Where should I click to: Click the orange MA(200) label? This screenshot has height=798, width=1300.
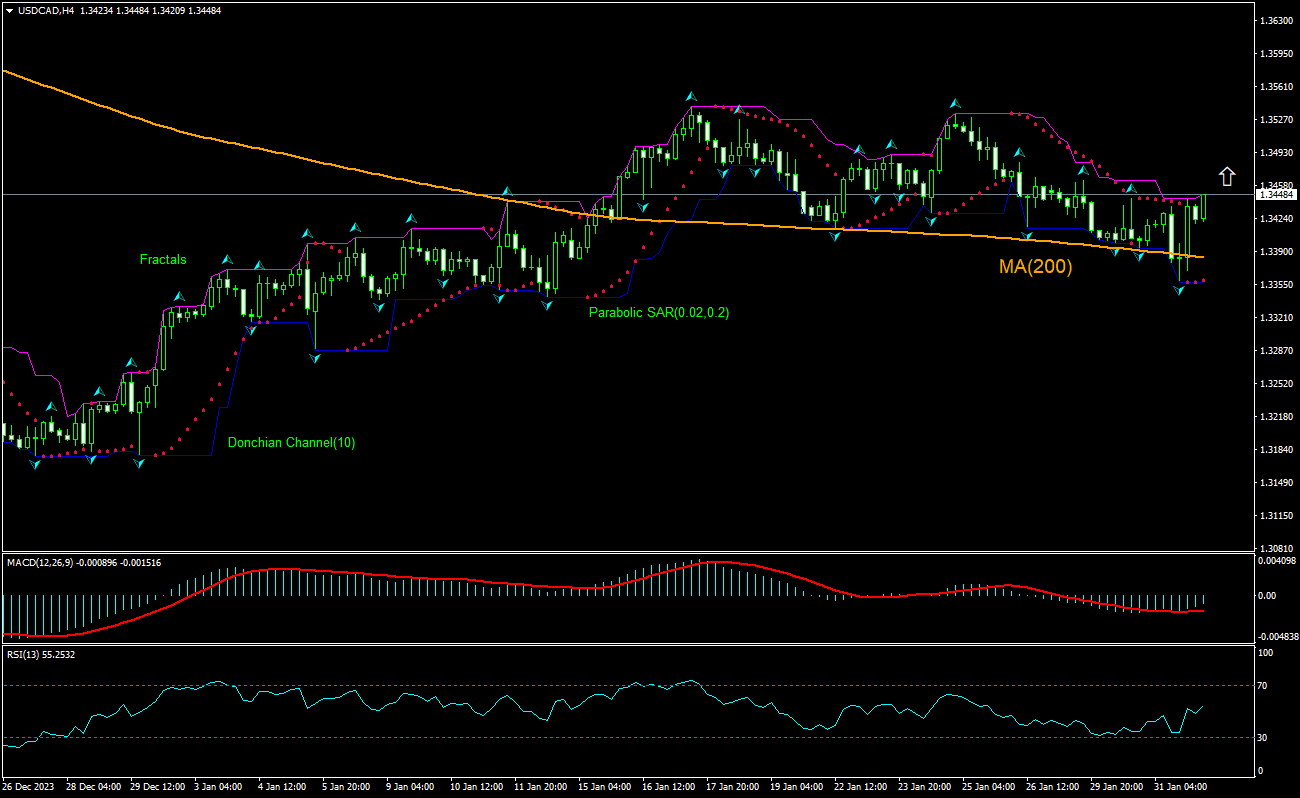pyautogui.click(x=1035, y=267)
